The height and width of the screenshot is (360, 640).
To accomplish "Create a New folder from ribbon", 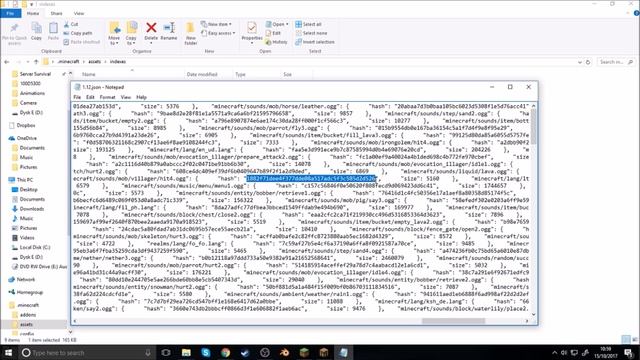I will tap(191, 33).
